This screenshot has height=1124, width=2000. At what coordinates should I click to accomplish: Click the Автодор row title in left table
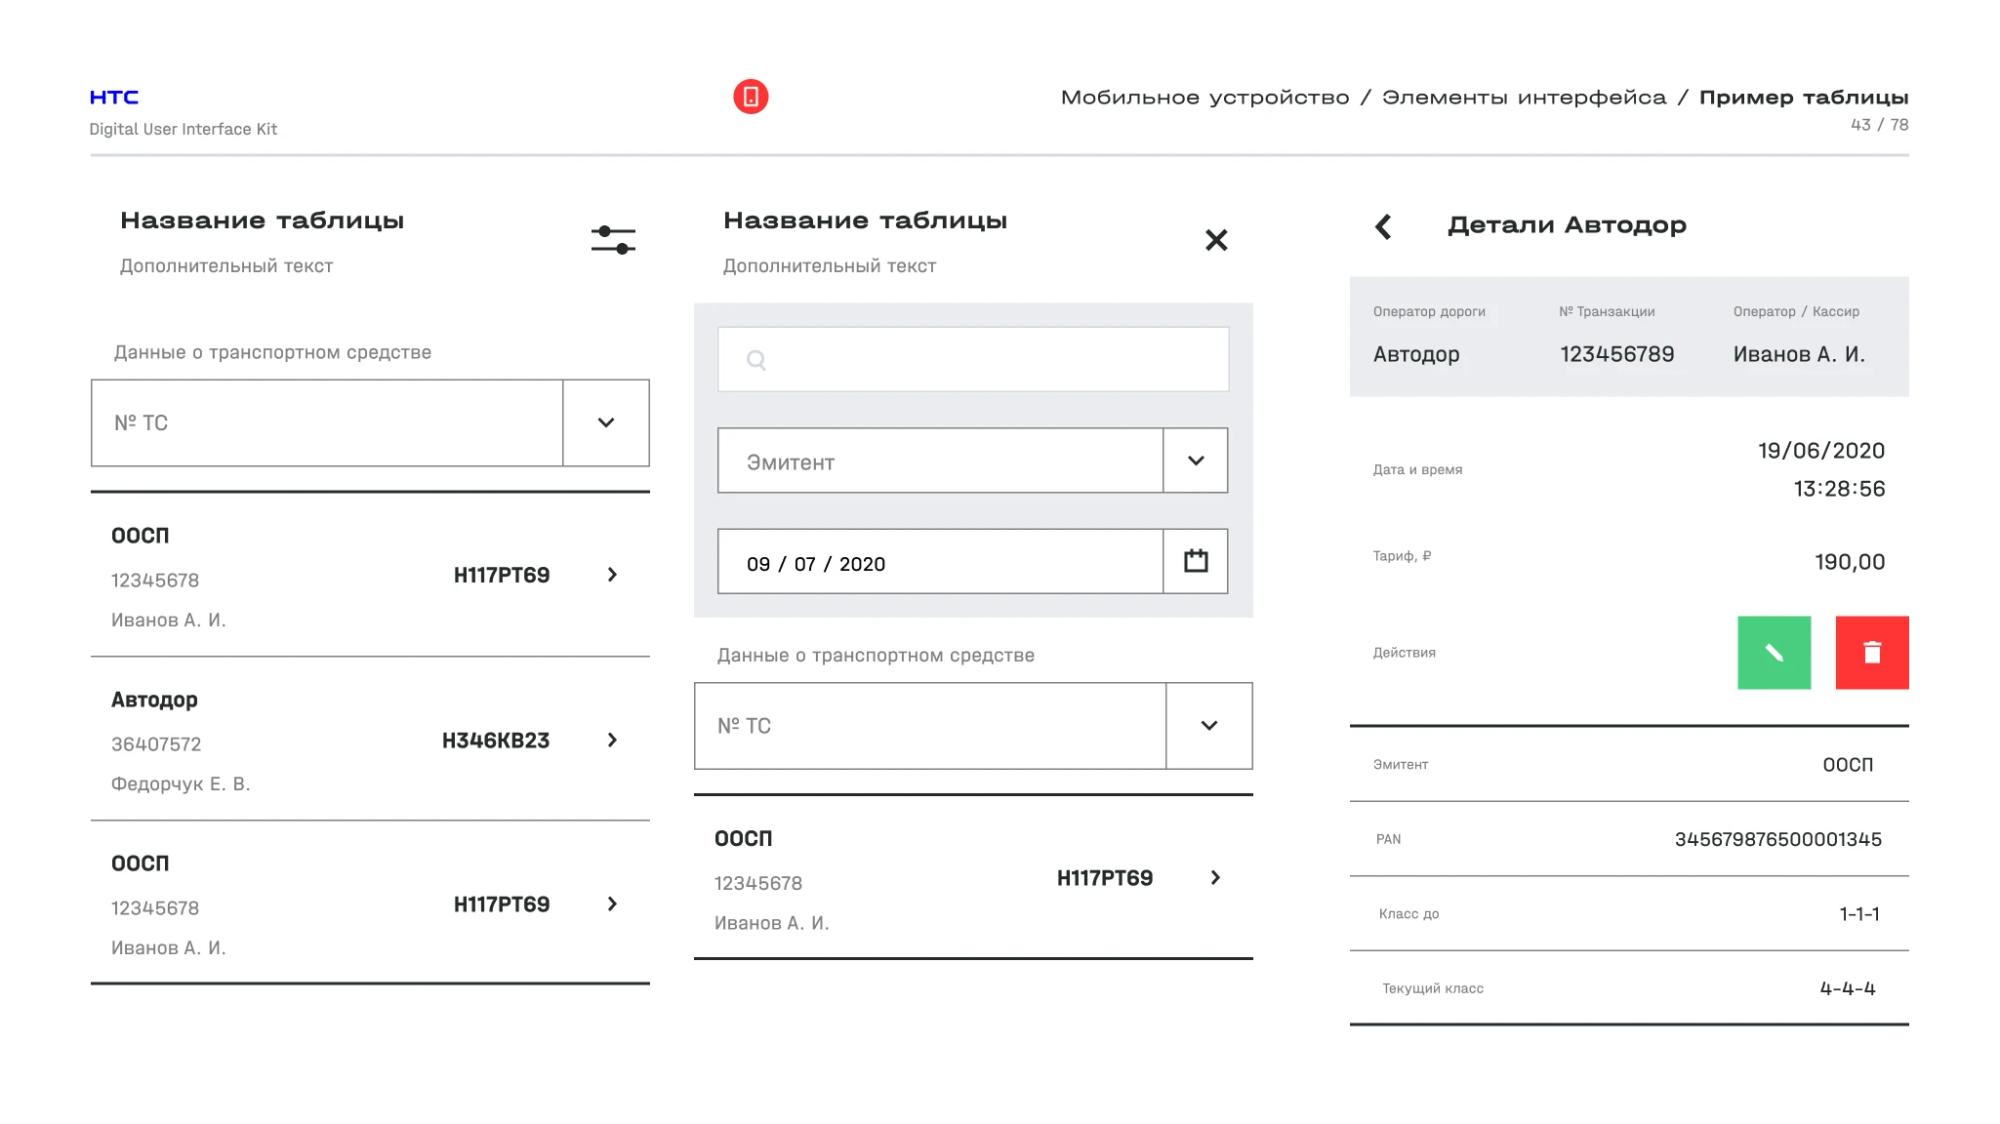pyautogui.click(x=154, y=700)
